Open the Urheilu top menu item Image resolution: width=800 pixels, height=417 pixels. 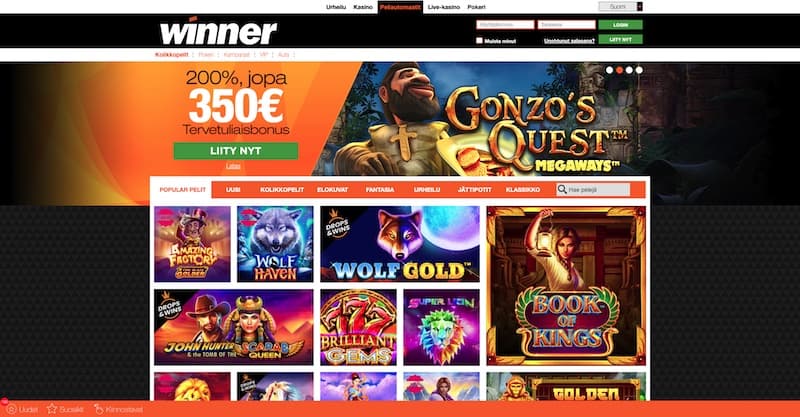336,7
